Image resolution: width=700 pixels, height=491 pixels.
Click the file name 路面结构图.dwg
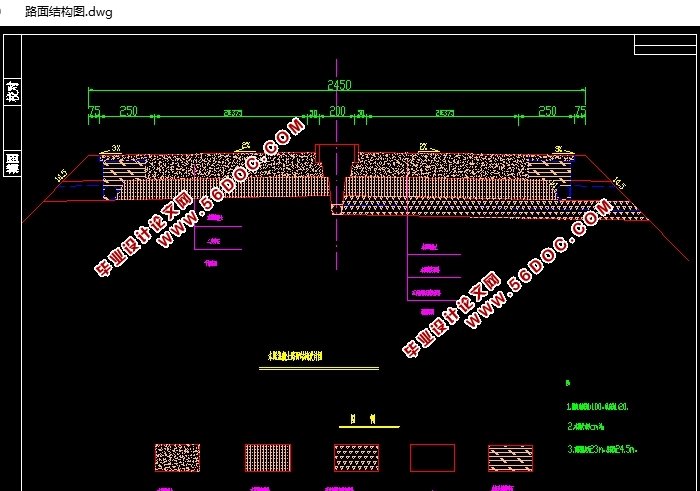[69, 12]
